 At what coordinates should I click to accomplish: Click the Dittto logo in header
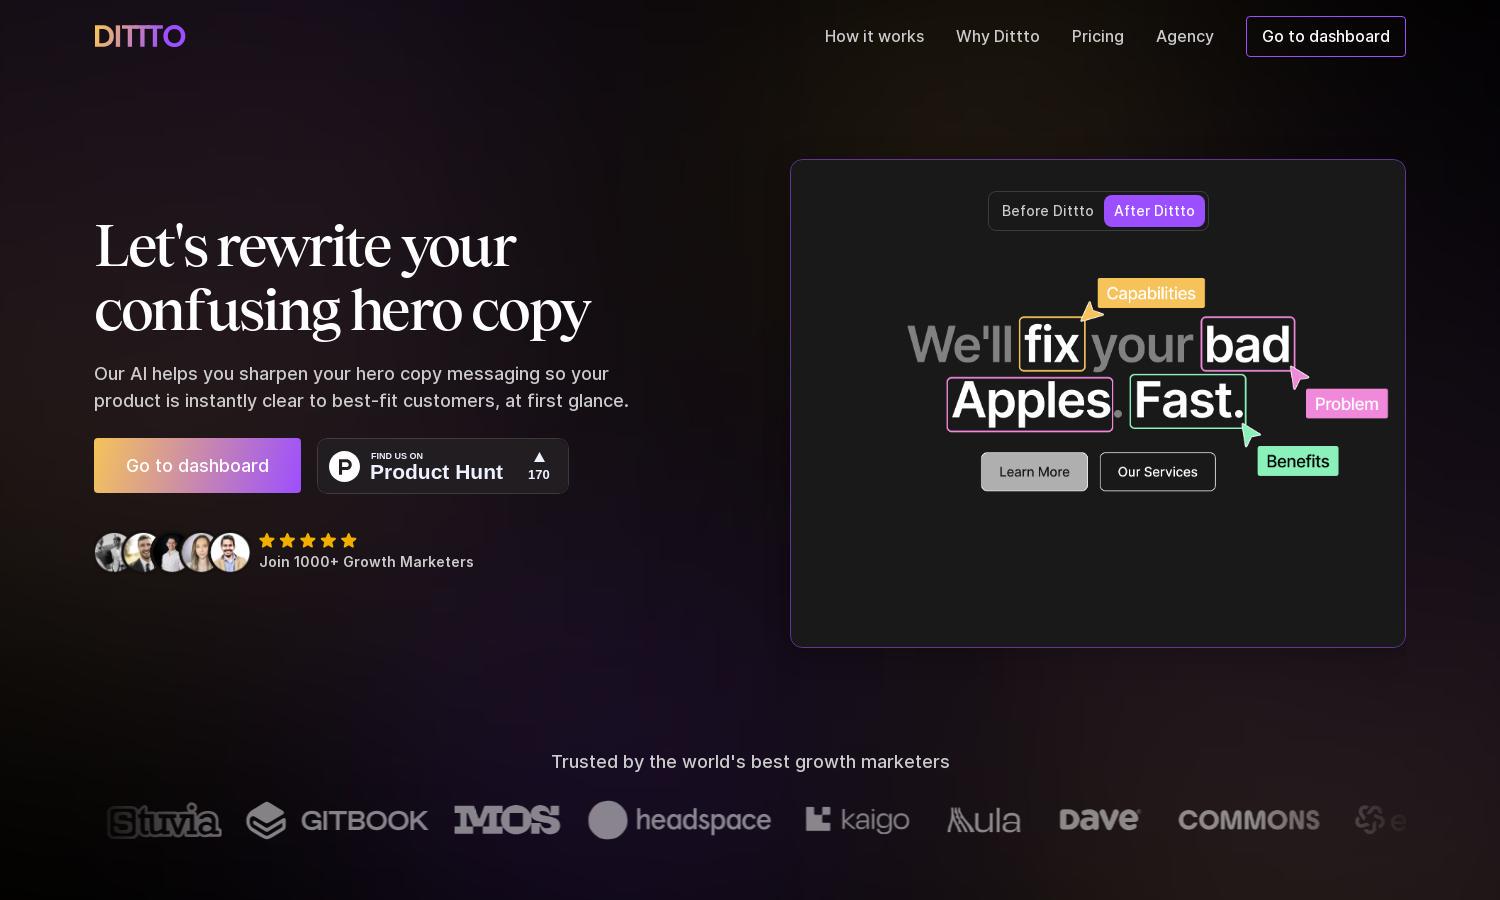140,36
